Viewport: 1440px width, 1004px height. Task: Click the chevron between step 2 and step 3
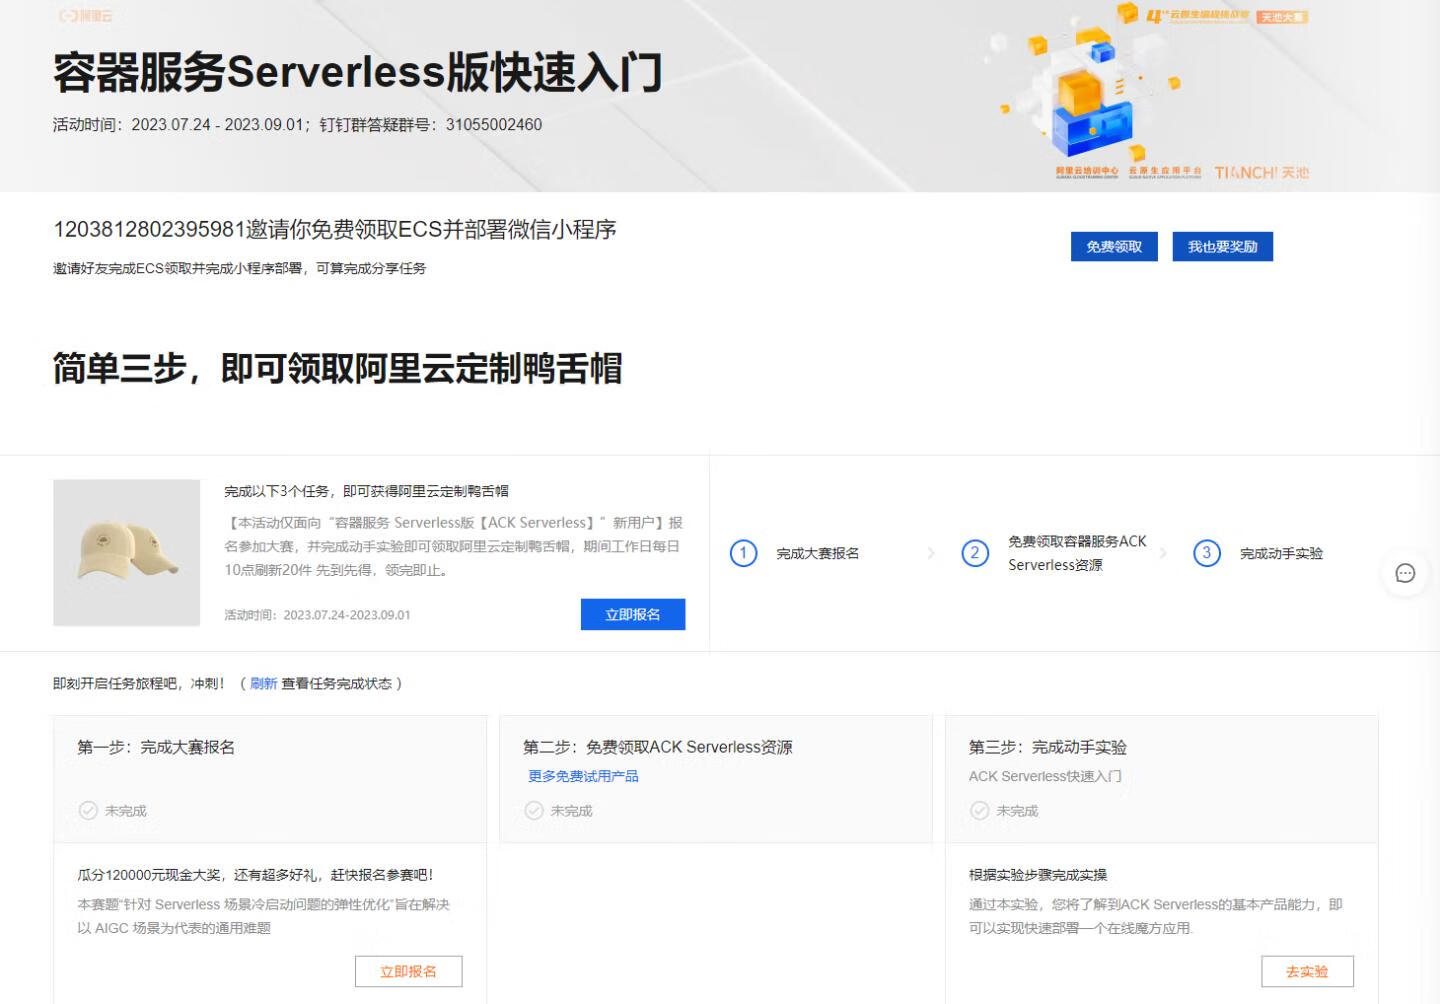pyautogui.click(x=1163, y=553)
